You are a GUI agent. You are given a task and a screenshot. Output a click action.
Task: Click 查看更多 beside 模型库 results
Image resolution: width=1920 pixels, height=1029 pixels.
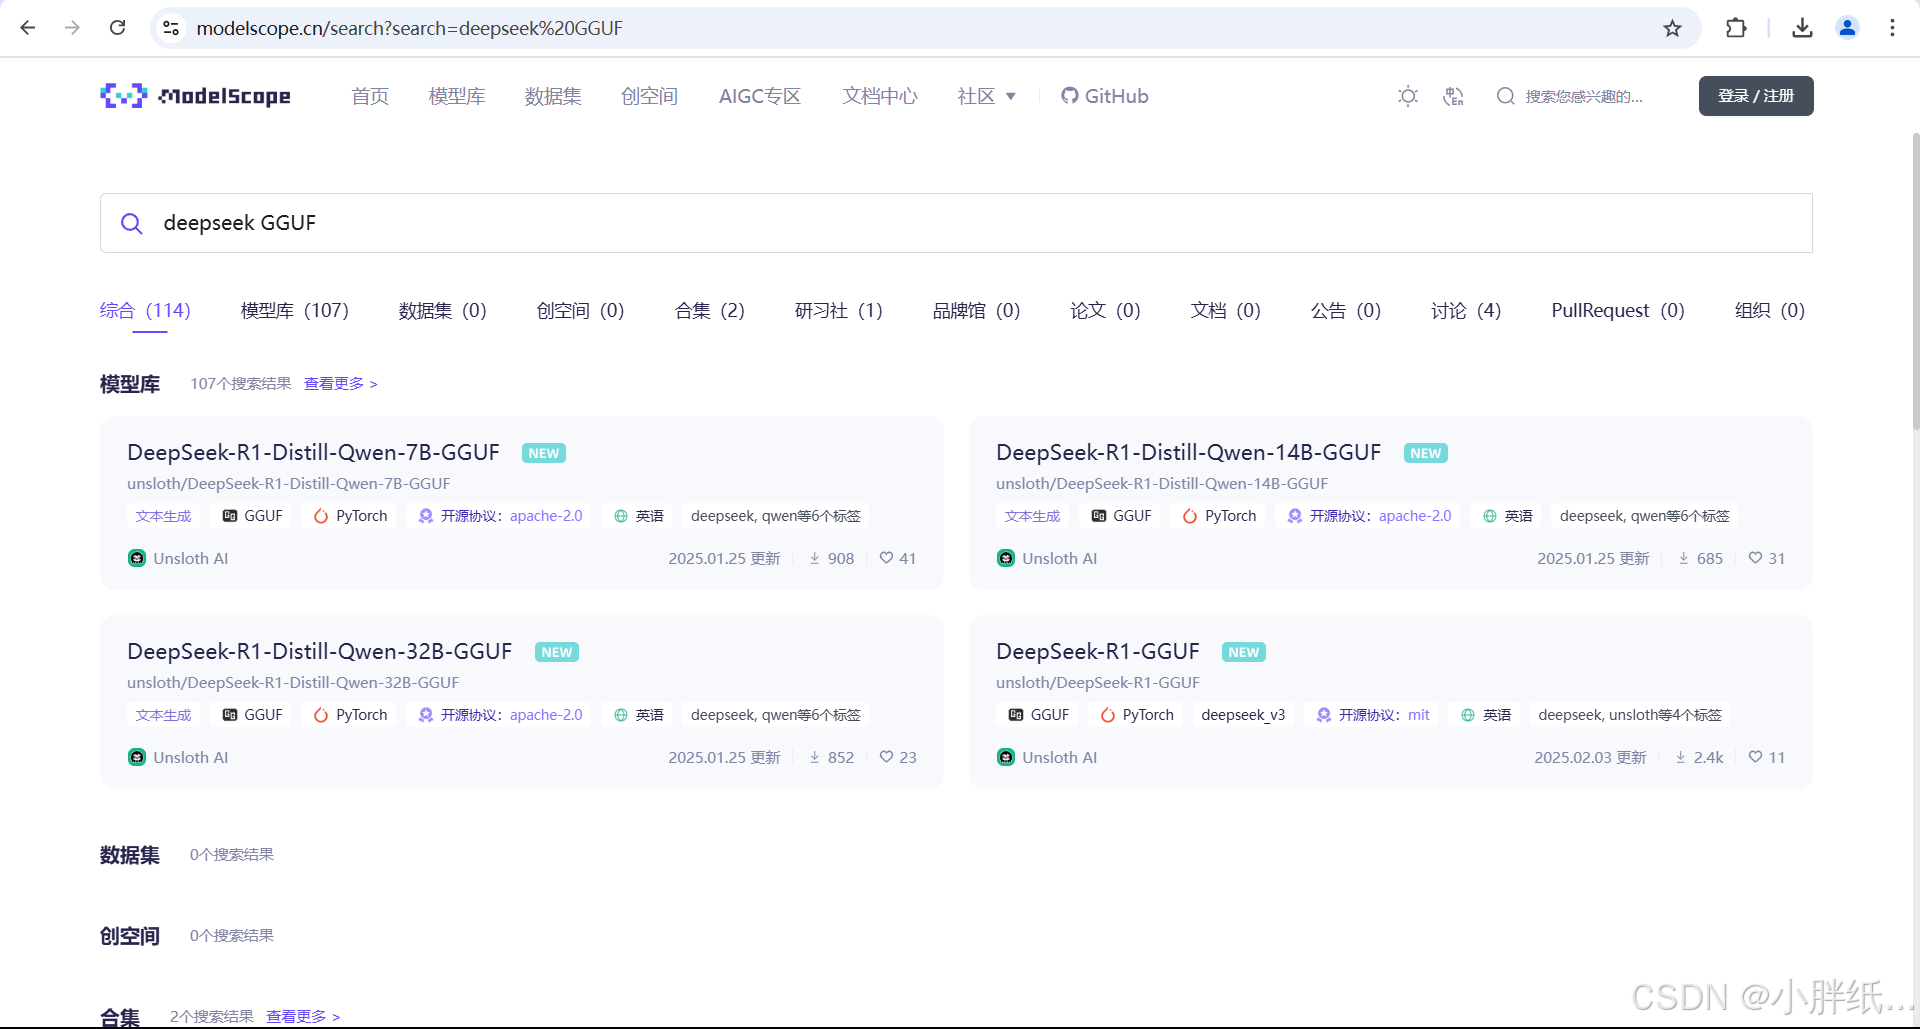tap(341, 384)
